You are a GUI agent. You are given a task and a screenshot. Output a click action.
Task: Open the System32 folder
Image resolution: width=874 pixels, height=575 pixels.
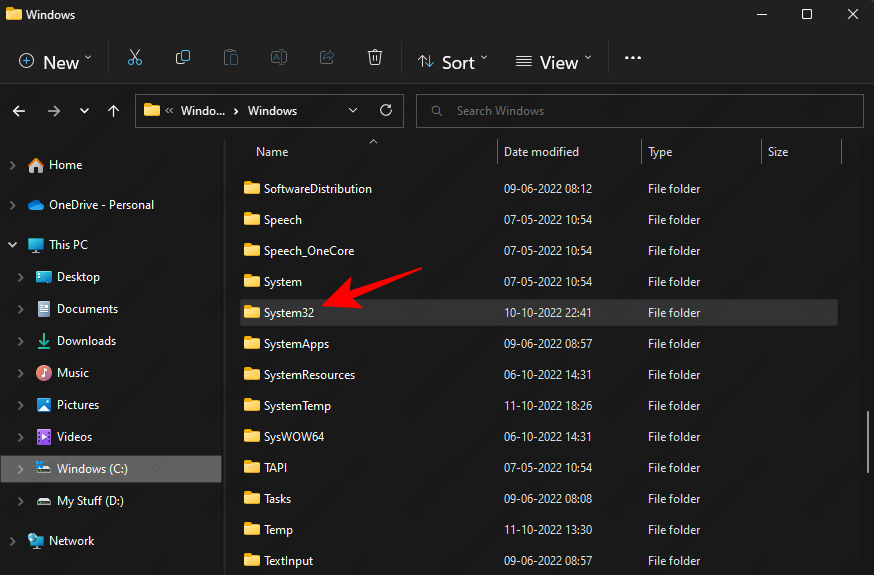click(x=289, y=313)
